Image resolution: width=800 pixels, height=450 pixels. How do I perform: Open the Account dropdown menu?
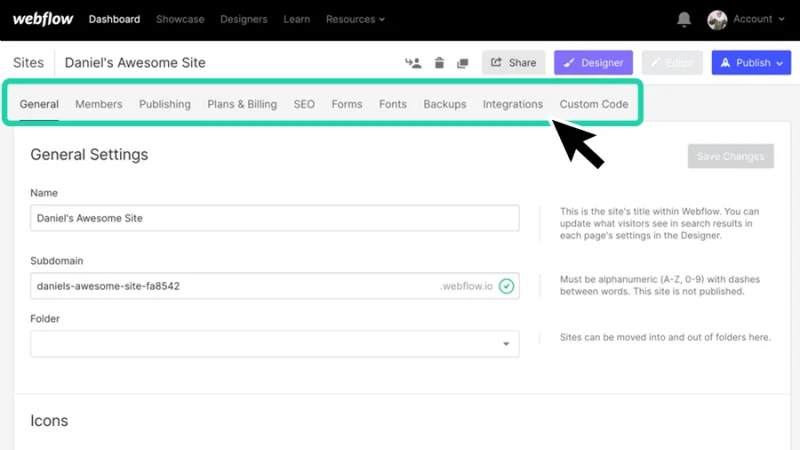pos(758,19)
